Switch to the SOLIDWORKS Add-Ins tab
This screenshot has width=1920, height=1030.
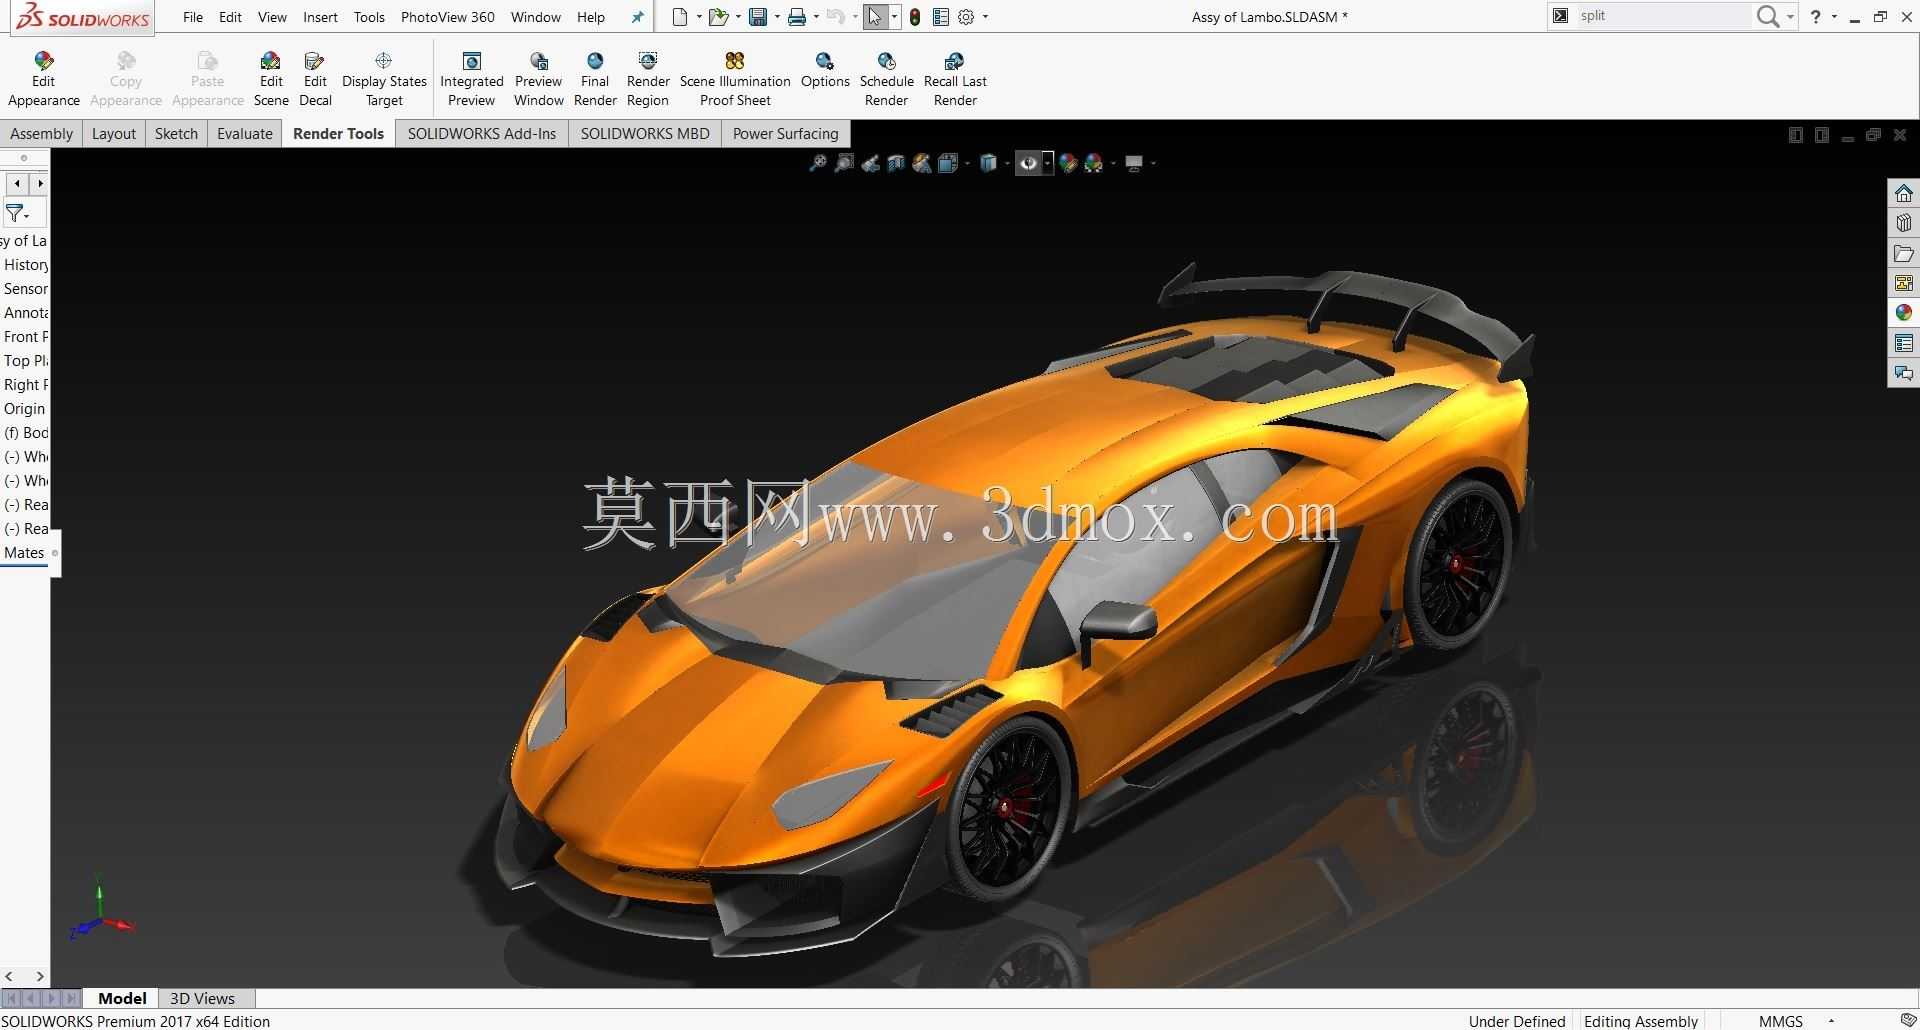click(482, 133)
